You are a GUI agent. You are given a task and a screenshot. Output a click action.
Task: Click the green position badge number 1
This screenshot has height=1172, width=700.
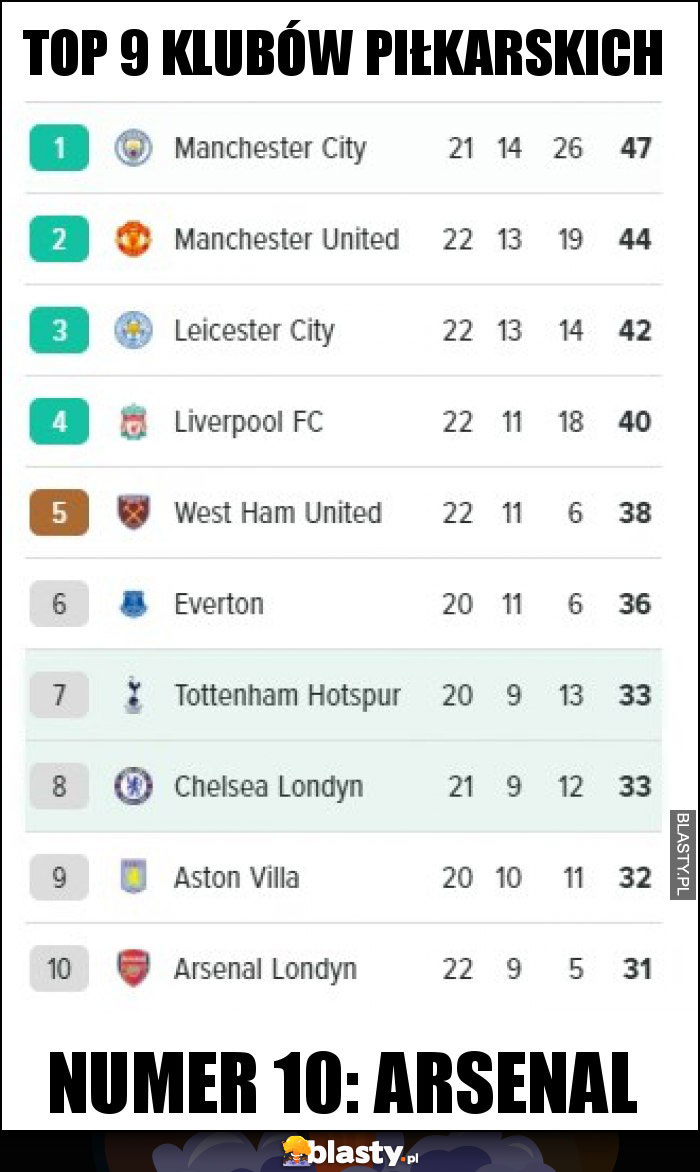[59, 148]
